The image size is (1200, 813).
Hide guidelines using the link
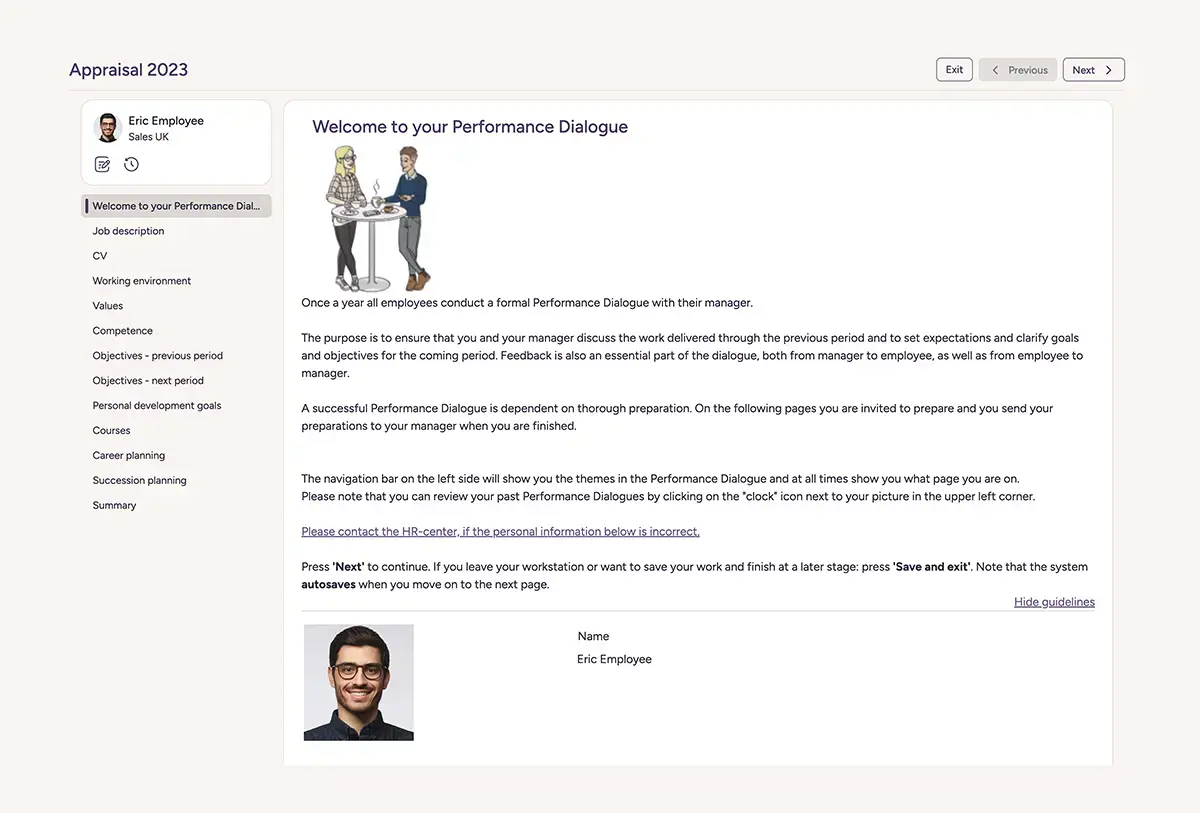coord(1054,602)
